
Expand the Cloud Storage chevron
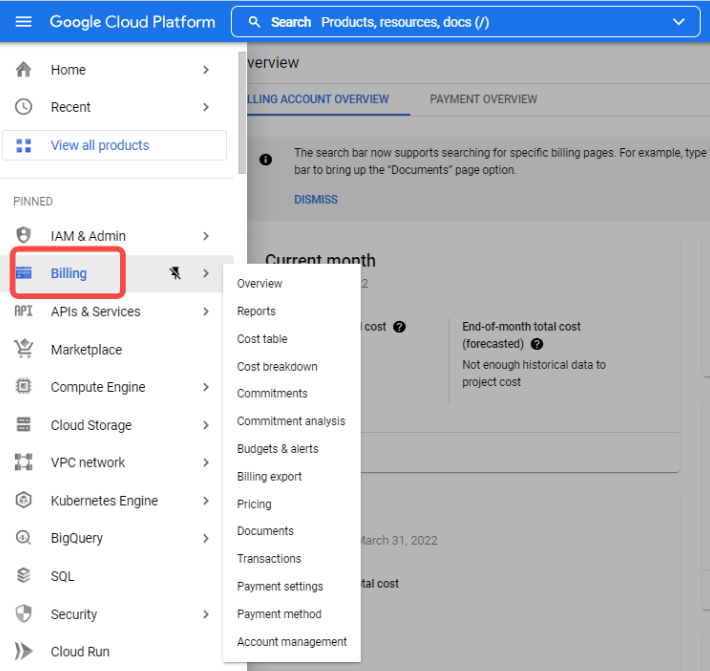[206, 425]
